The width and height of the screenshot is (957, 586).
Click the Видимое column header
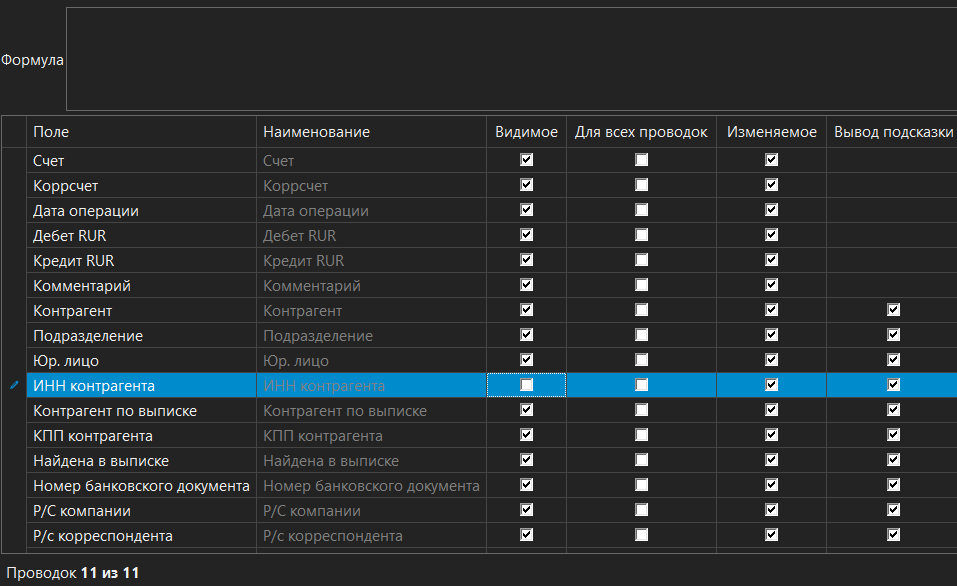526,132
